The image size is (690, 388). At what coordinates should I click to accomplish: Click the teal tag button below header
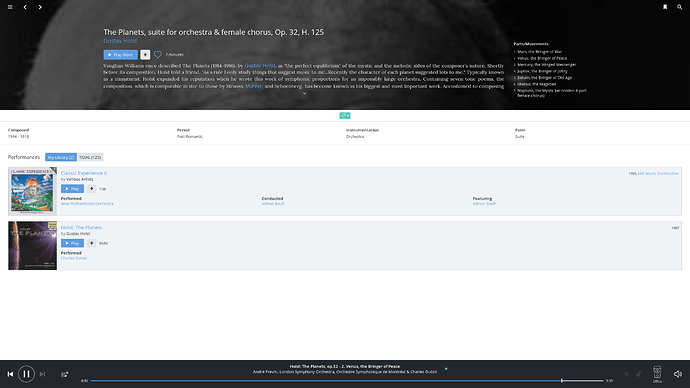tap(345, 116)
